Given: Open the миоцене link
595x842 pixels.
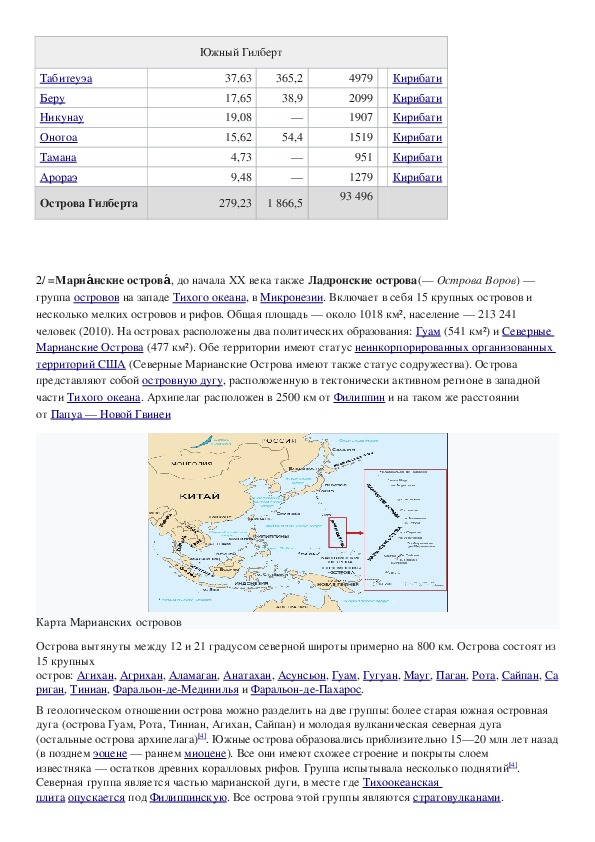Looking at the screenshot, I should tap(205, 754).
